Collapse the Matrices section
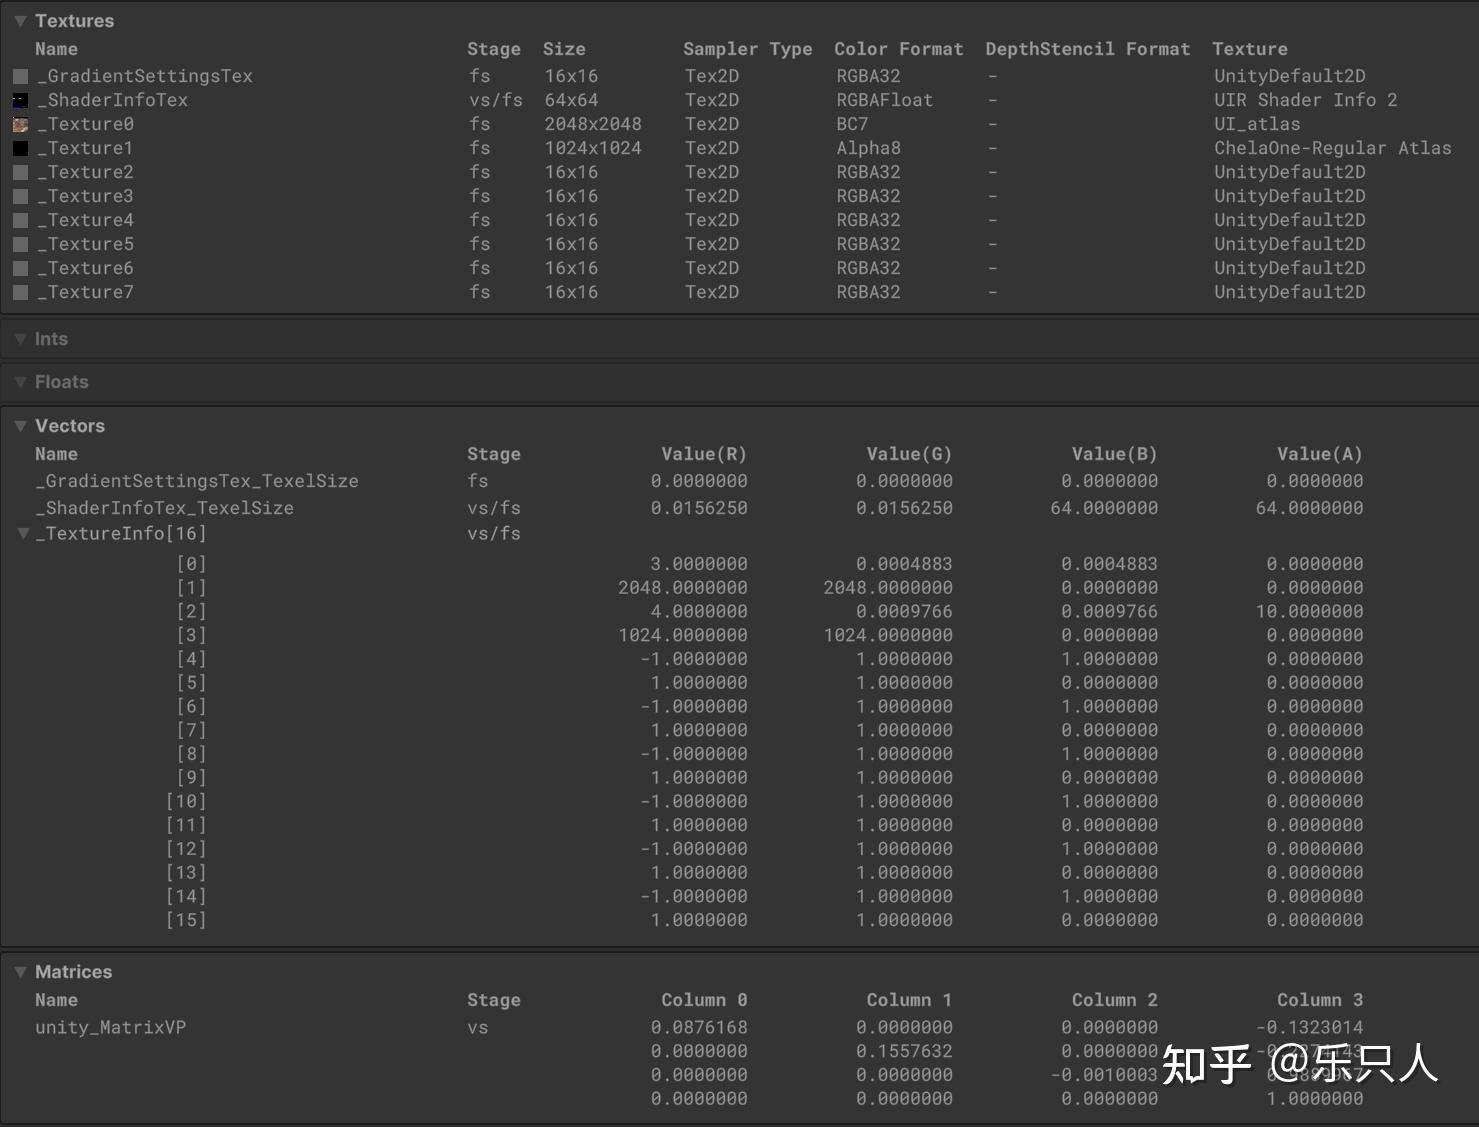 click(20, 970)
